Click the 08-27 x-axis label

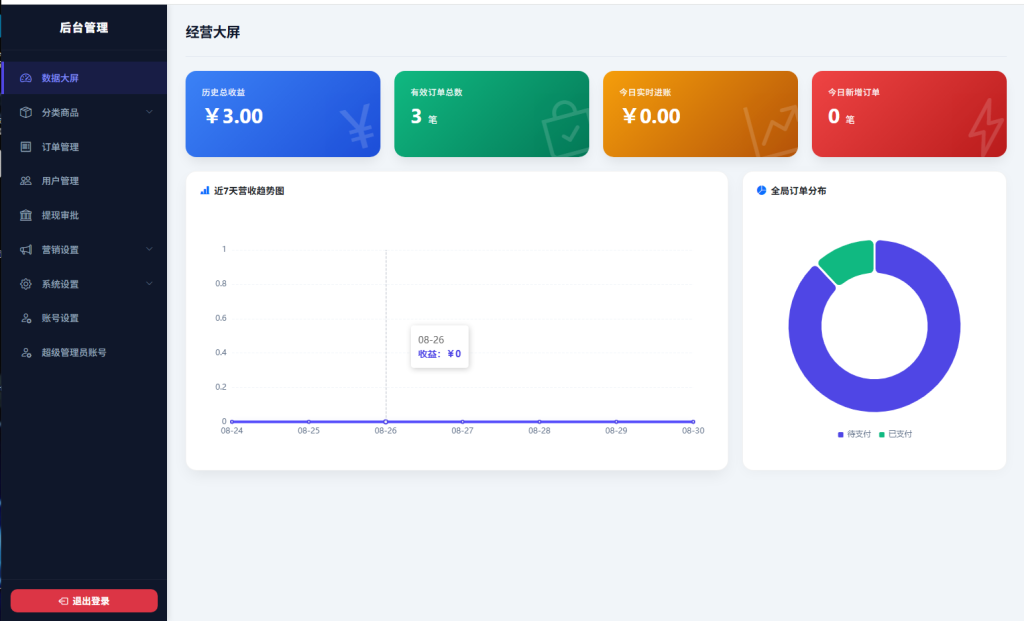tap(462, 431)
